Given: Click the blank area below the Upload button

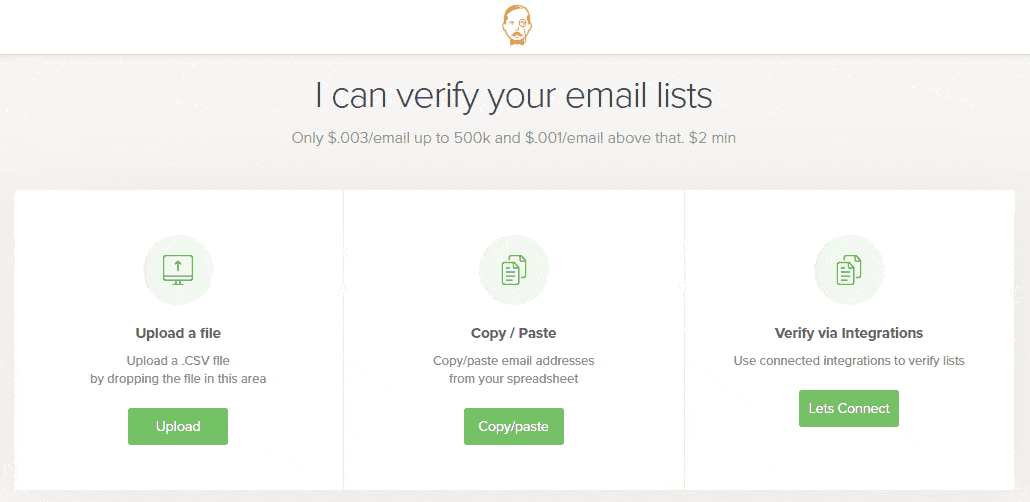Looking at the screenshot, I should click(178, 467).
